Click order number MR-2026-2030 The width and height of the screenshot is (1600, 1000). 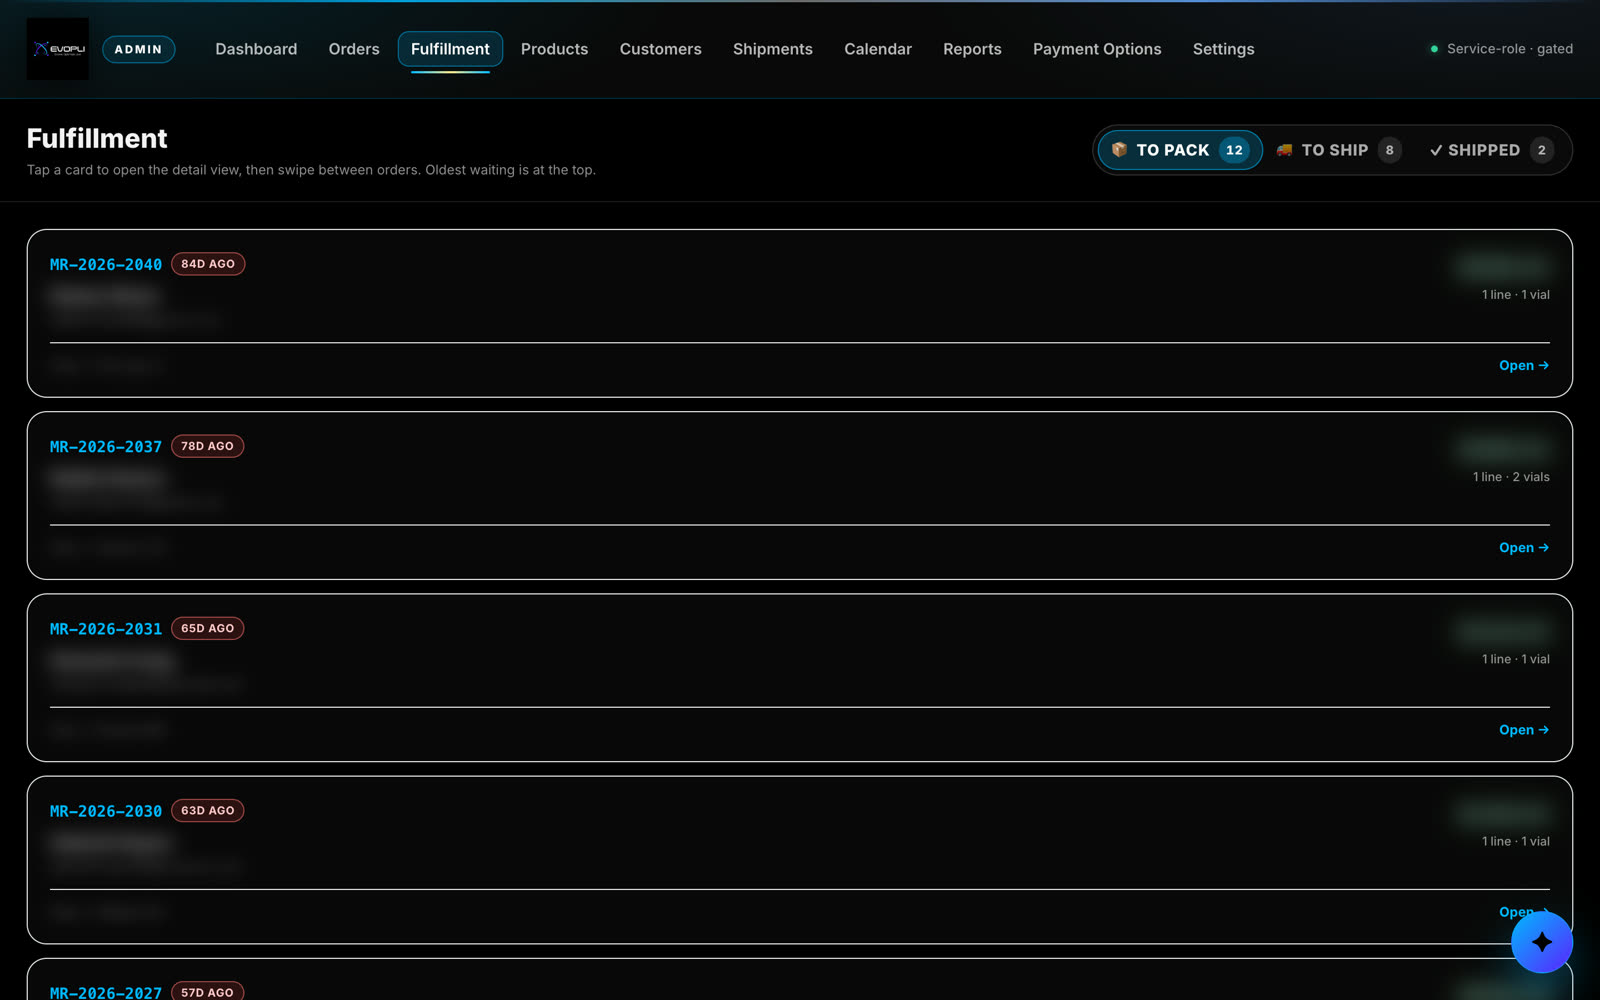coord(106,811)
